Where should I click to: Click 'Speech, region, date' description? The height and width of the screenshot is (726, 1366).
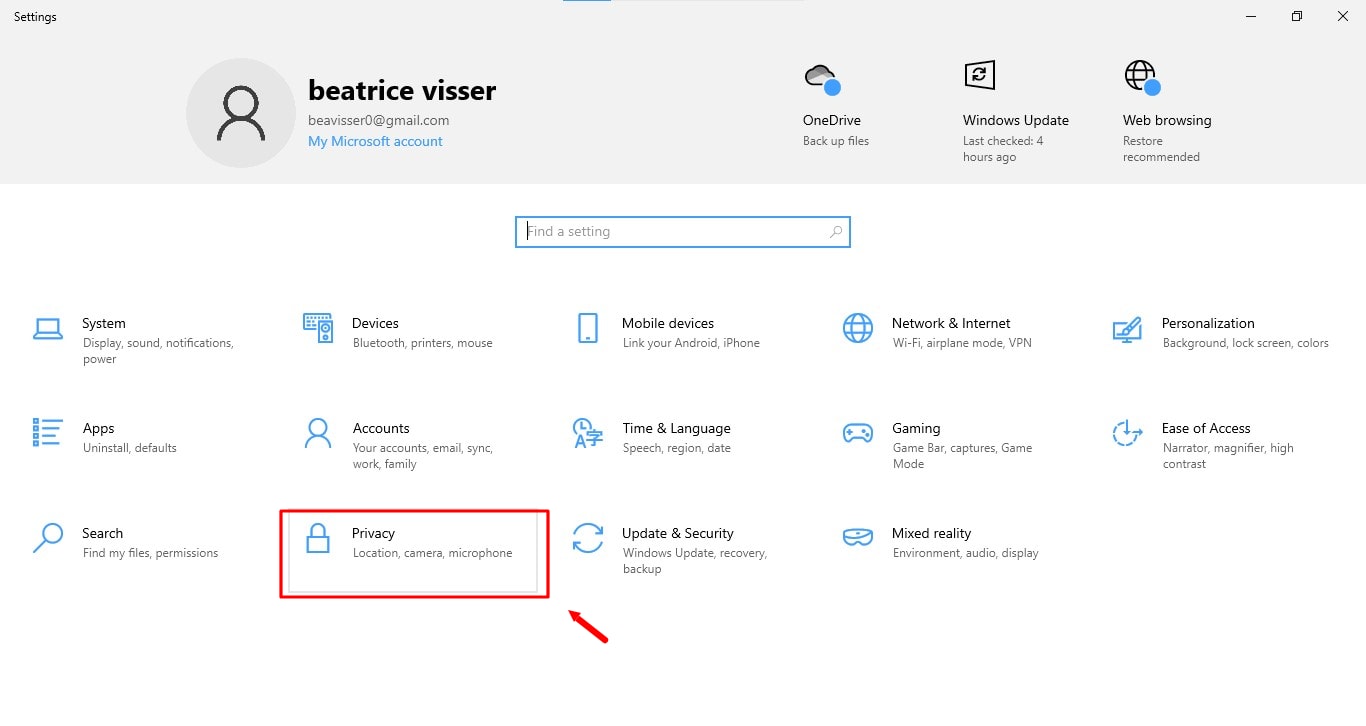[x=677, y=448]
